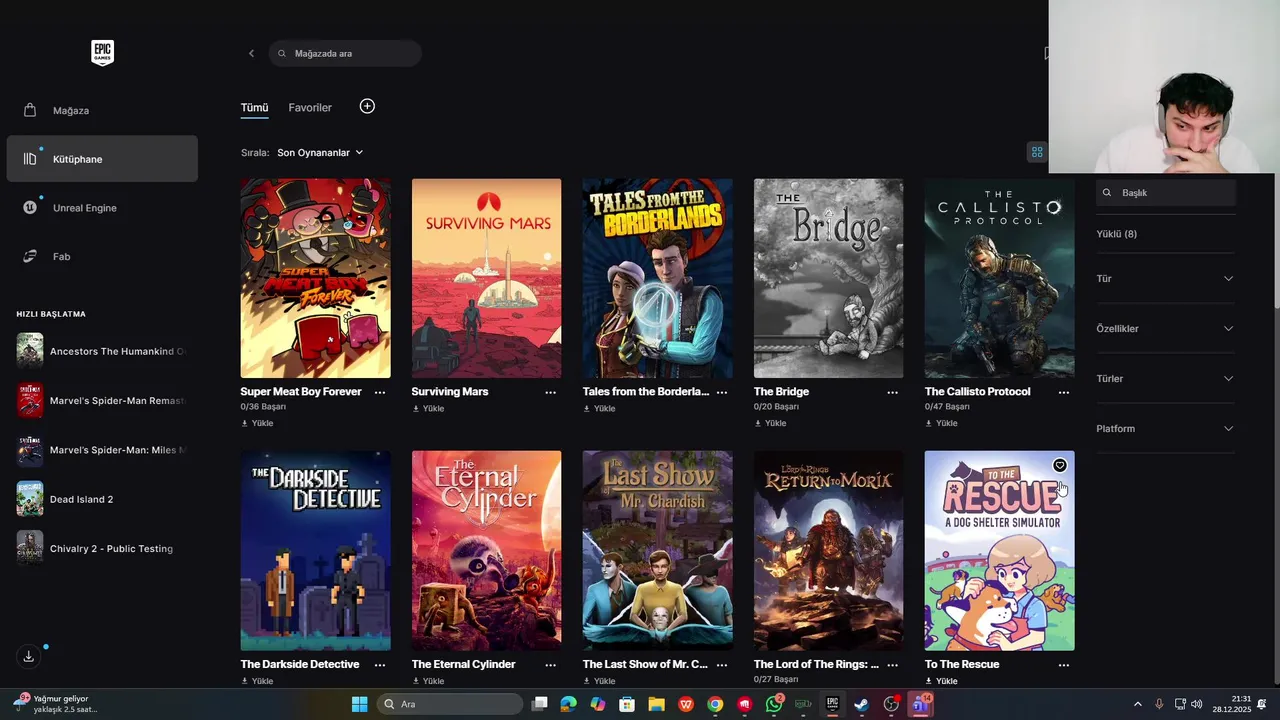Open the Son Oynananlar sort dropdown
The width and height of the screenshot is (1280, 720).
320,153
